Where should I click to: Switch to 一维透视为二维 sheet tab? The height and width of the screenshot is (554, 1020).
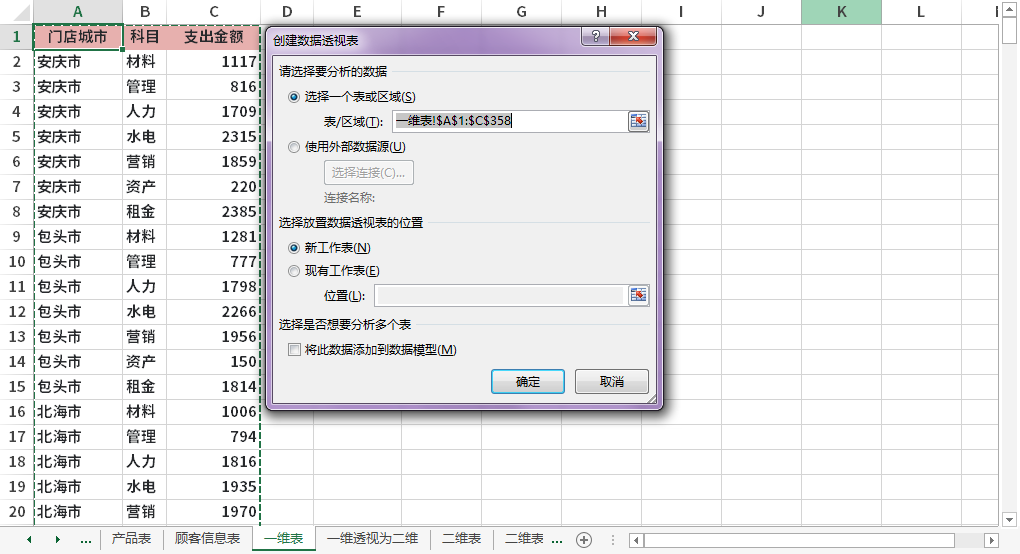pos(372,539)
